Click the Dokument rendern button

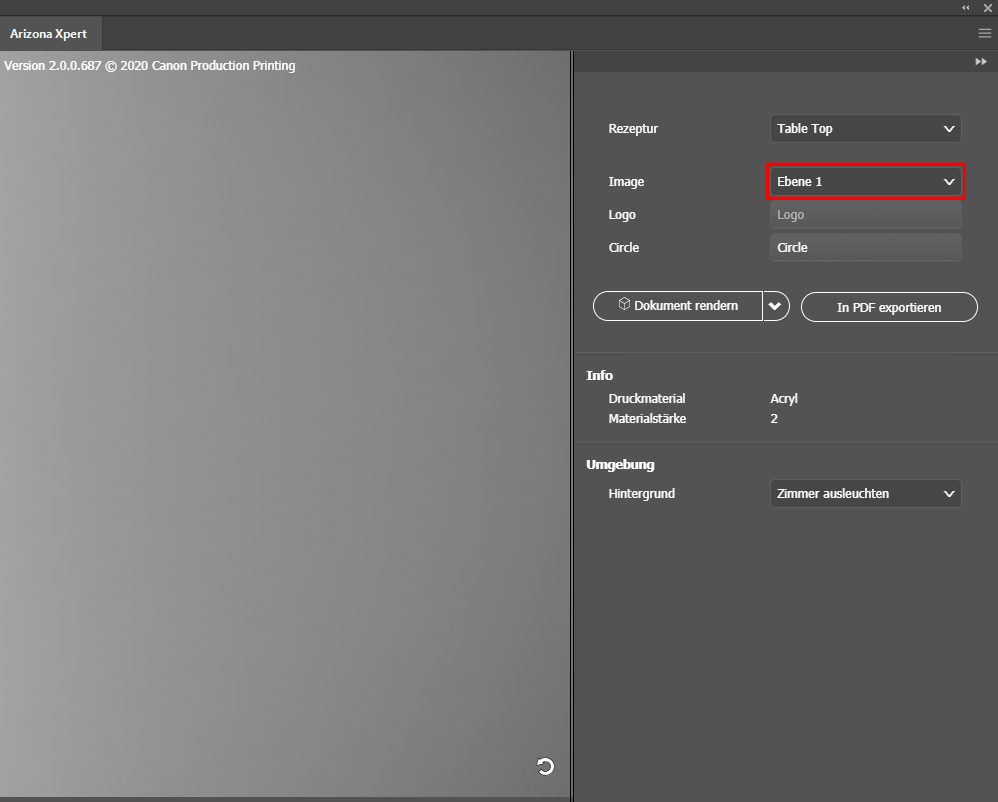point(678,306)
